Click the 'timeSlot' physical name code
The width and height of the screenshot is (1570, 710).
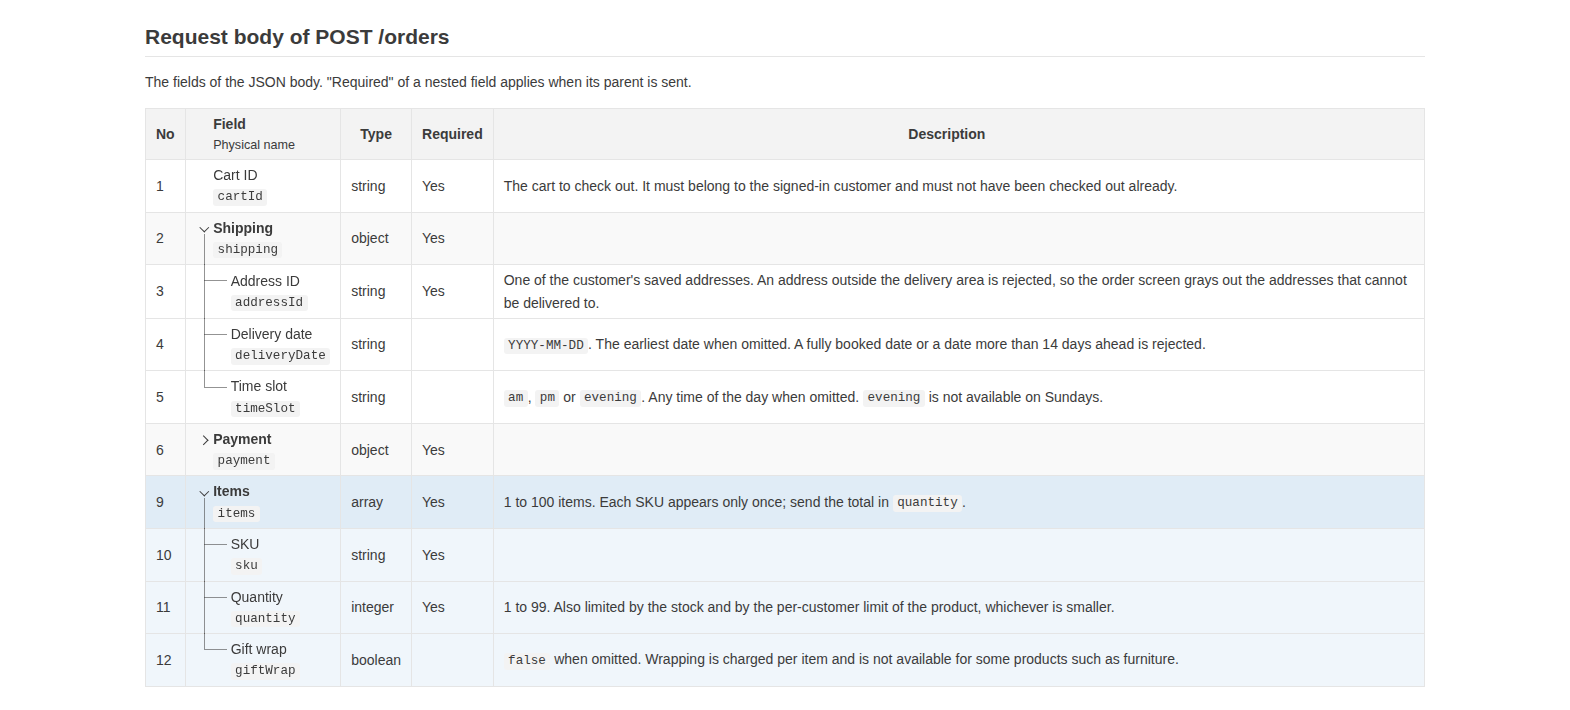[x=265, y=409]
